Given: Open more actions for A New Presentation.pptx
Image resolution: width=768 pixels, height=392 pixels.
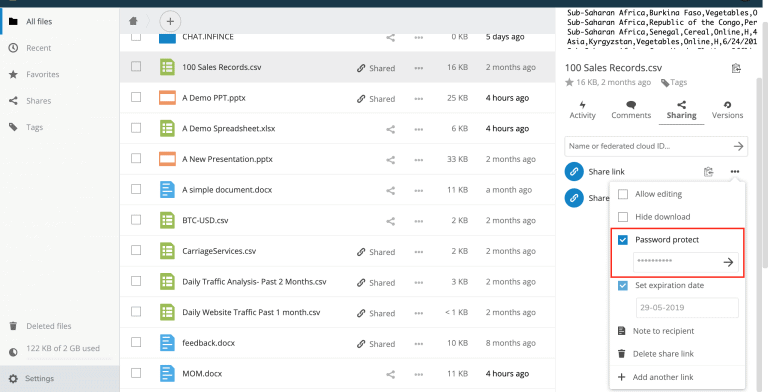Looking at the screenshot, I should 418,160.
